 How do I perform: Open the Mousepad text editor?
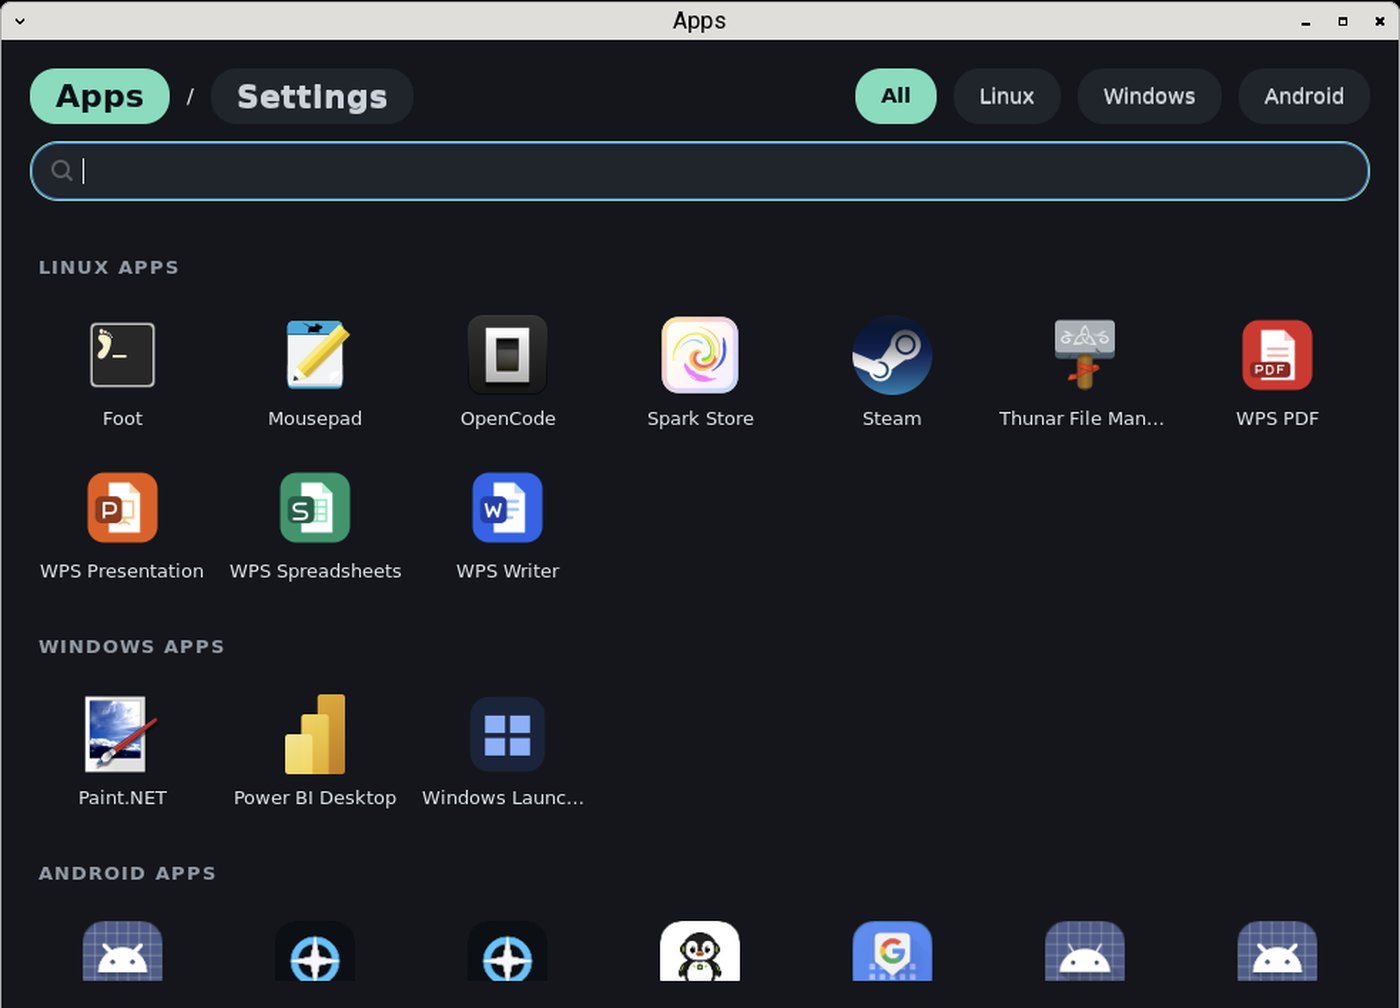(315, 355)
